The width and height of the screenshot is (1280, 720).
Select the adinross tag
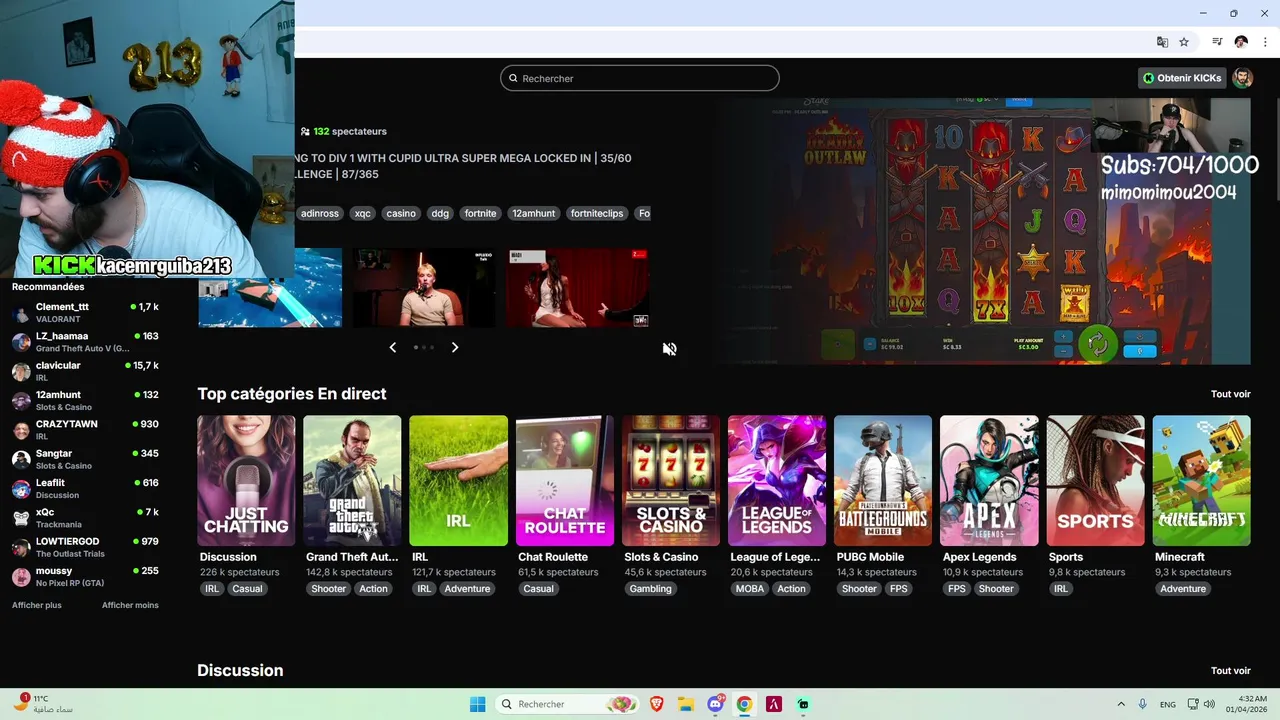tap(320, 213)
